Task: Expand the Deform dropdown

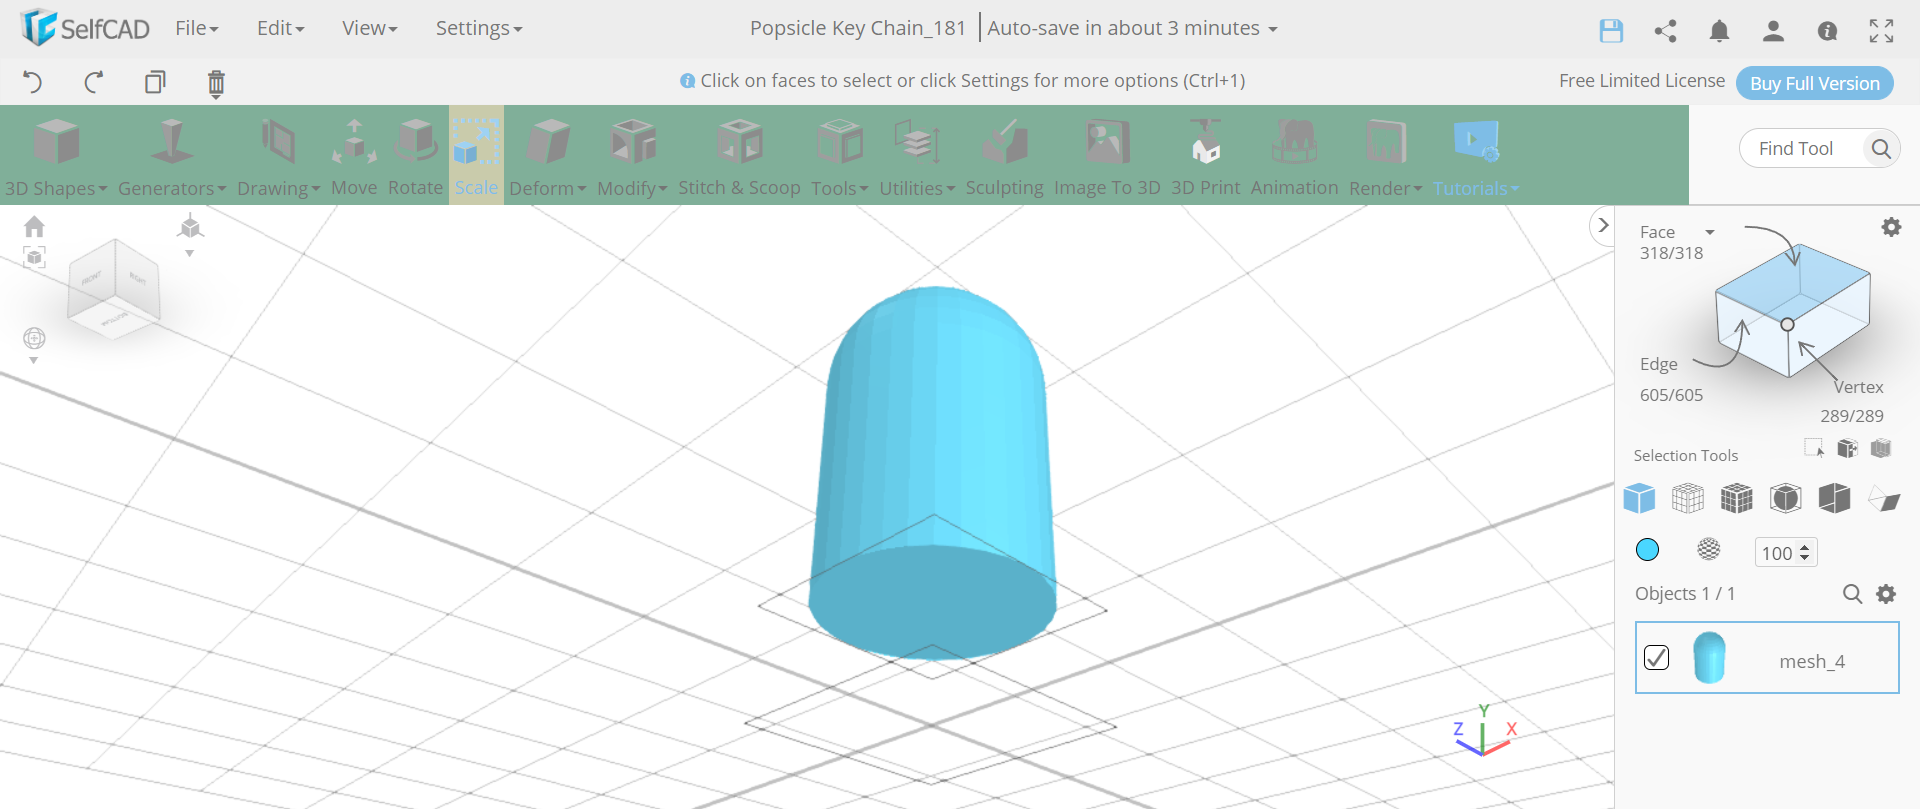Action: pyautogui.click(x=548, y=156)
